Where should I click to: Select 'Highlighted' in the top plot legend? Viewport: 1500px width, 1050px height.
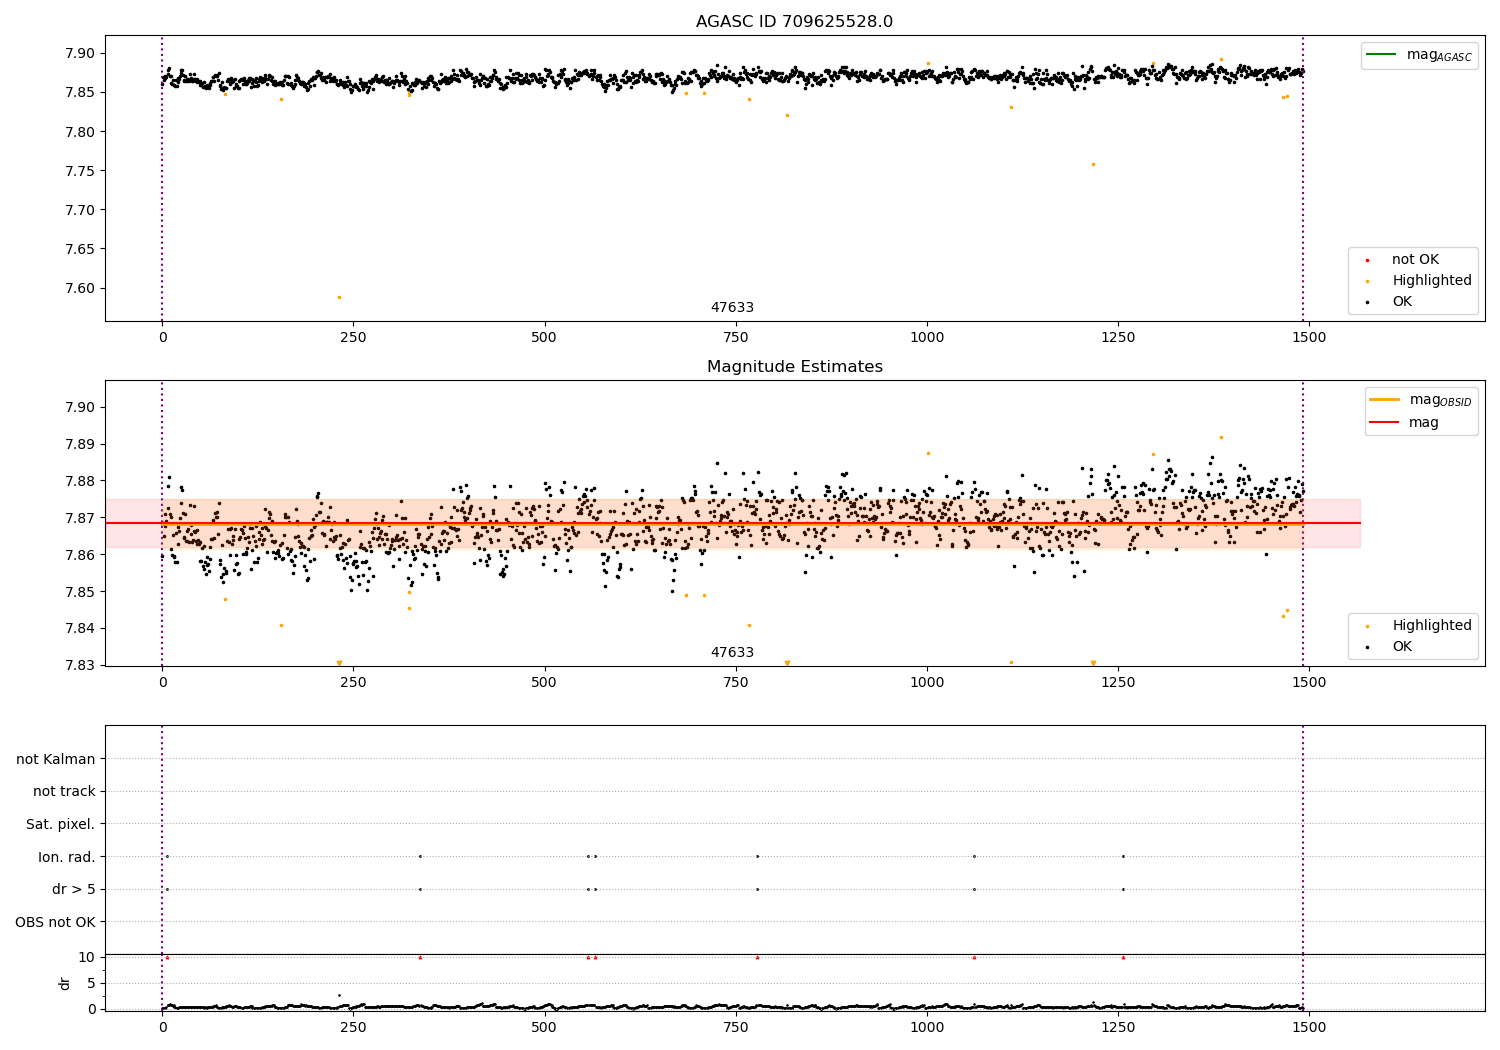click(1432, 281)
